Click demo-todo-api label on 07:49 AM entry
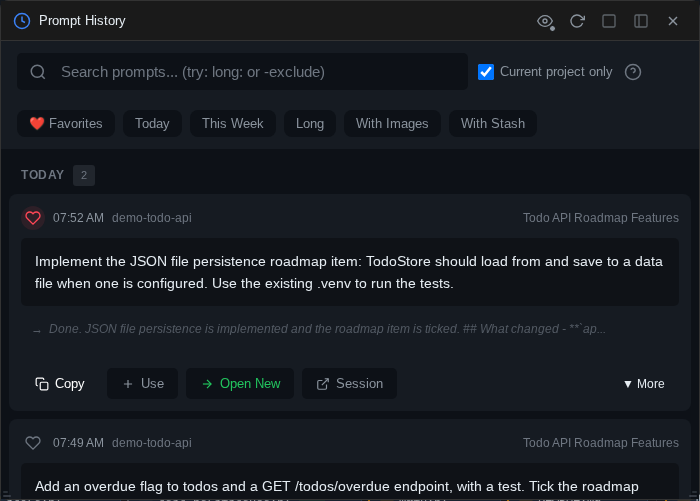Viewport: 700px width, 501px height. (x=152, y=443)
